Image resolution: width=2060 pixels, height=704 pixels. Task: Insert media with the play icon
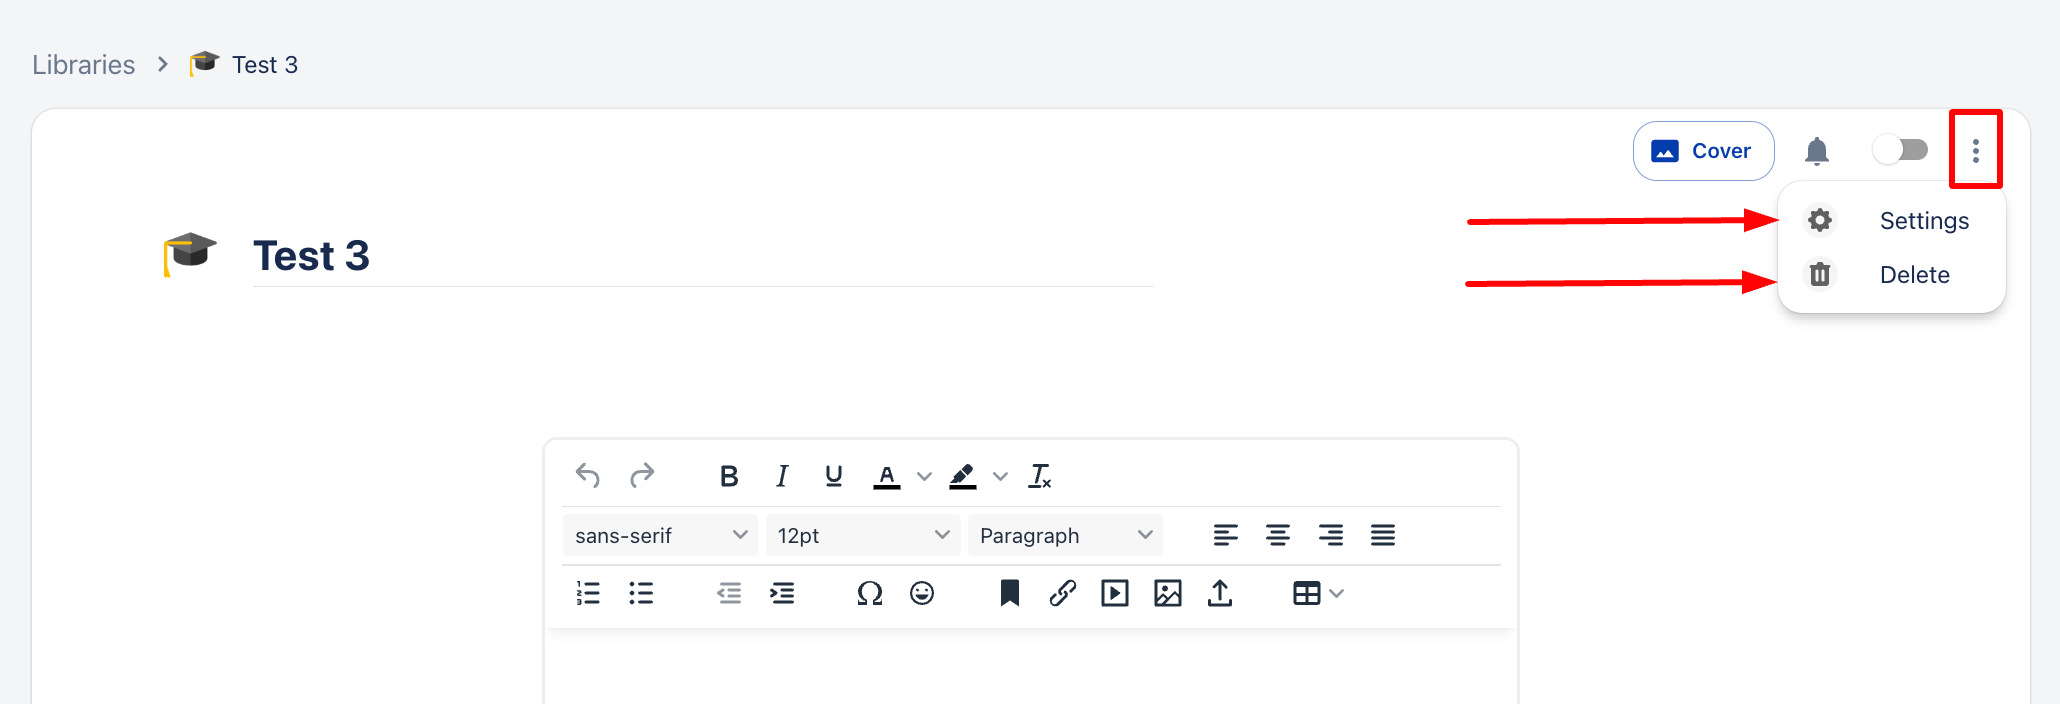pyautogui.click(x=1115, y=594)
